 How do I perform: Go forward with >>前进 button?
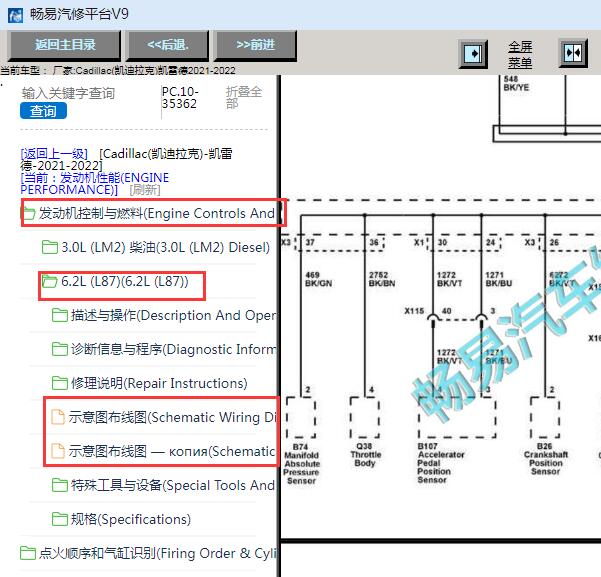pos(255,45)
